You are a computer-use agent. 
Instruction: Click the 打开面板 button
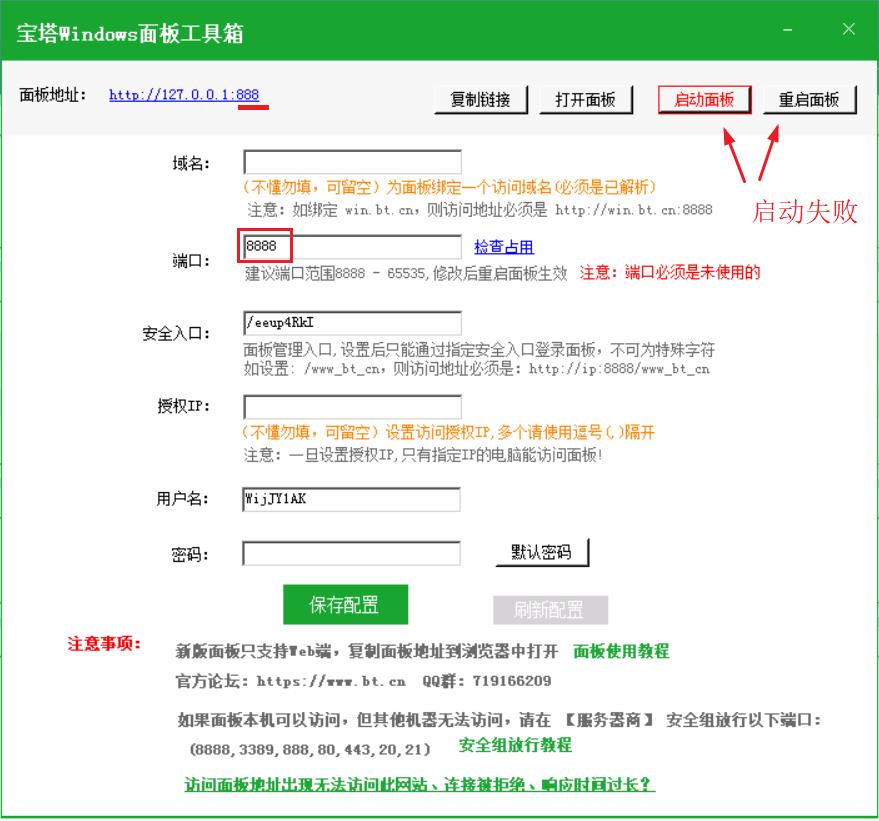(586, 100)
